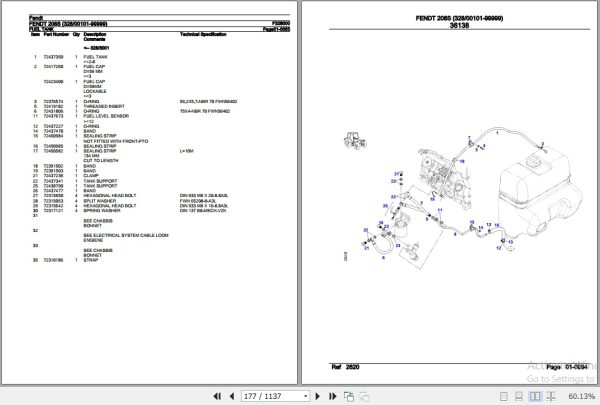
Task: Click the THREADED INSERT description
Action: pos(104,106)
